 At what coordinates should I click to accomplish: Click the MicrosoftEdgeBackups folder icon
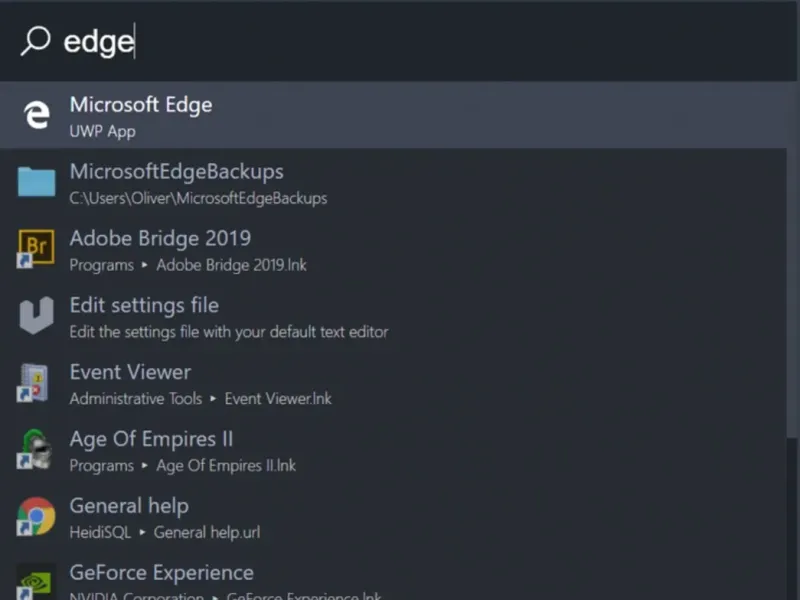36,181
